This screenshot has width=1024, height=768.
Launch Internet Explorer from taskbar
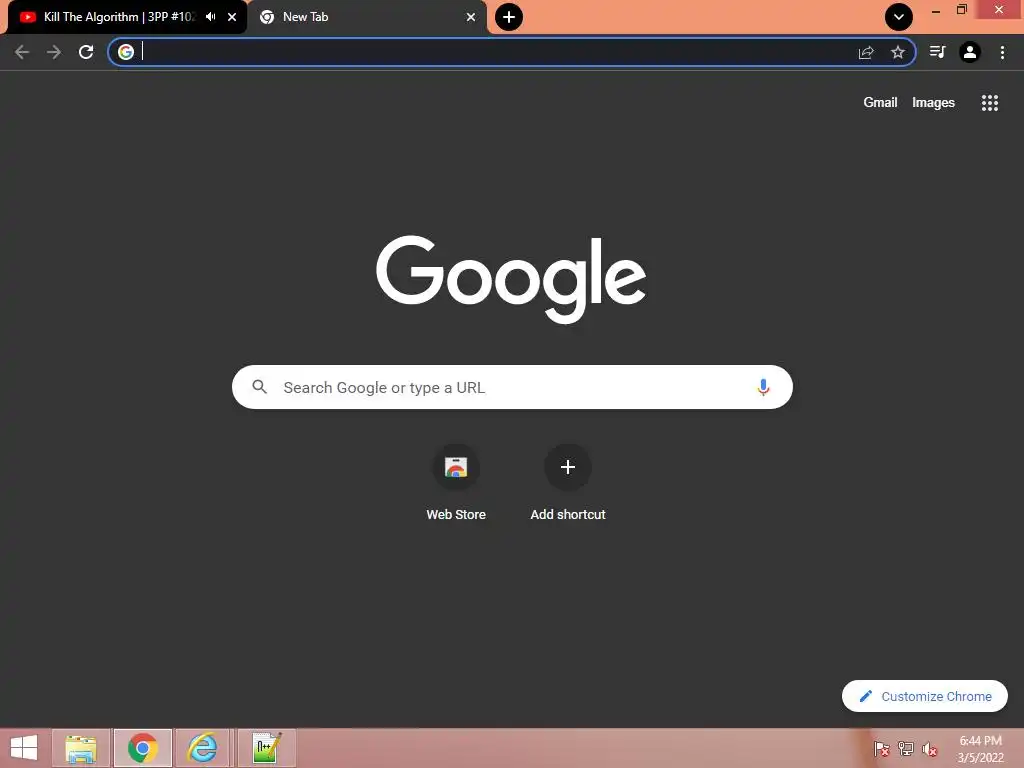[x=202, y=748]
